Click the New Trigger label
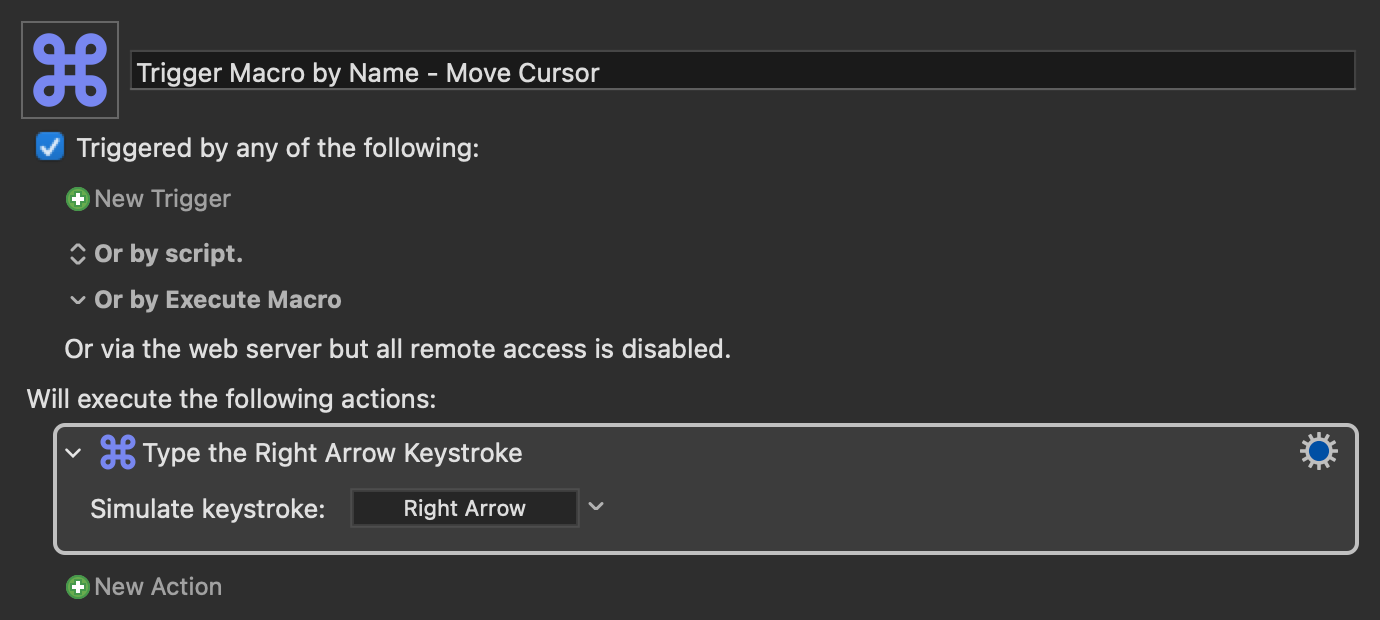Screen dimensions: 1380x620 click(163, 199)
